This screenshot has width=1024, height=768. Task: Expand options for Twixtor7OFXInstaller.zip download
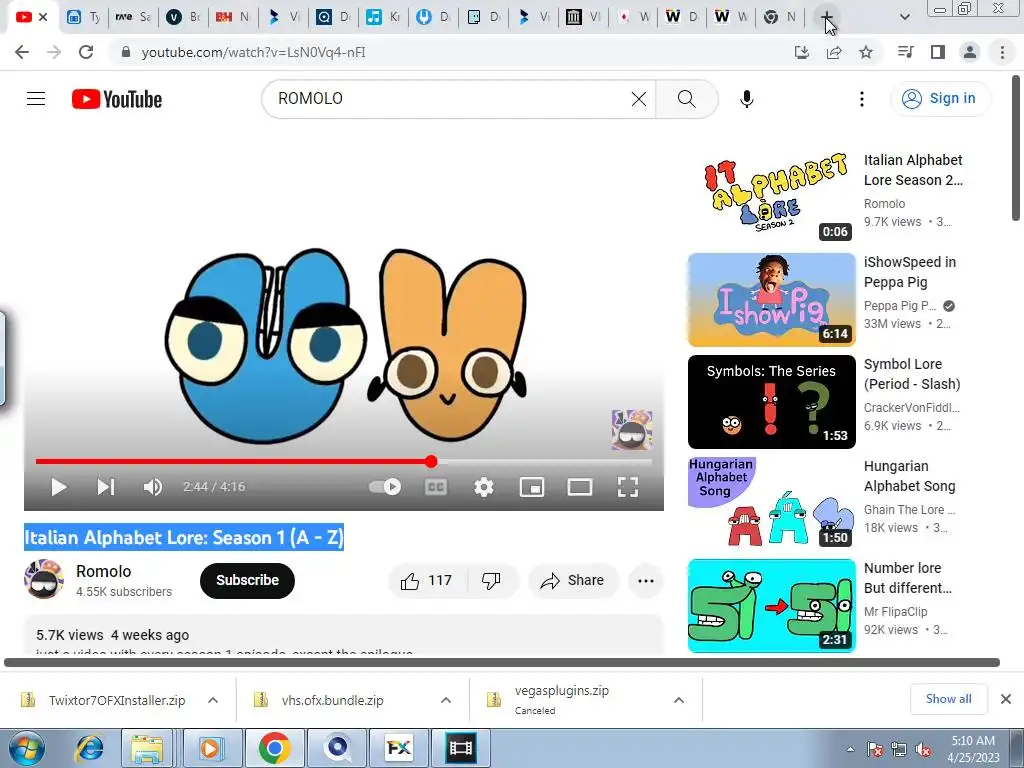point(213,700)
